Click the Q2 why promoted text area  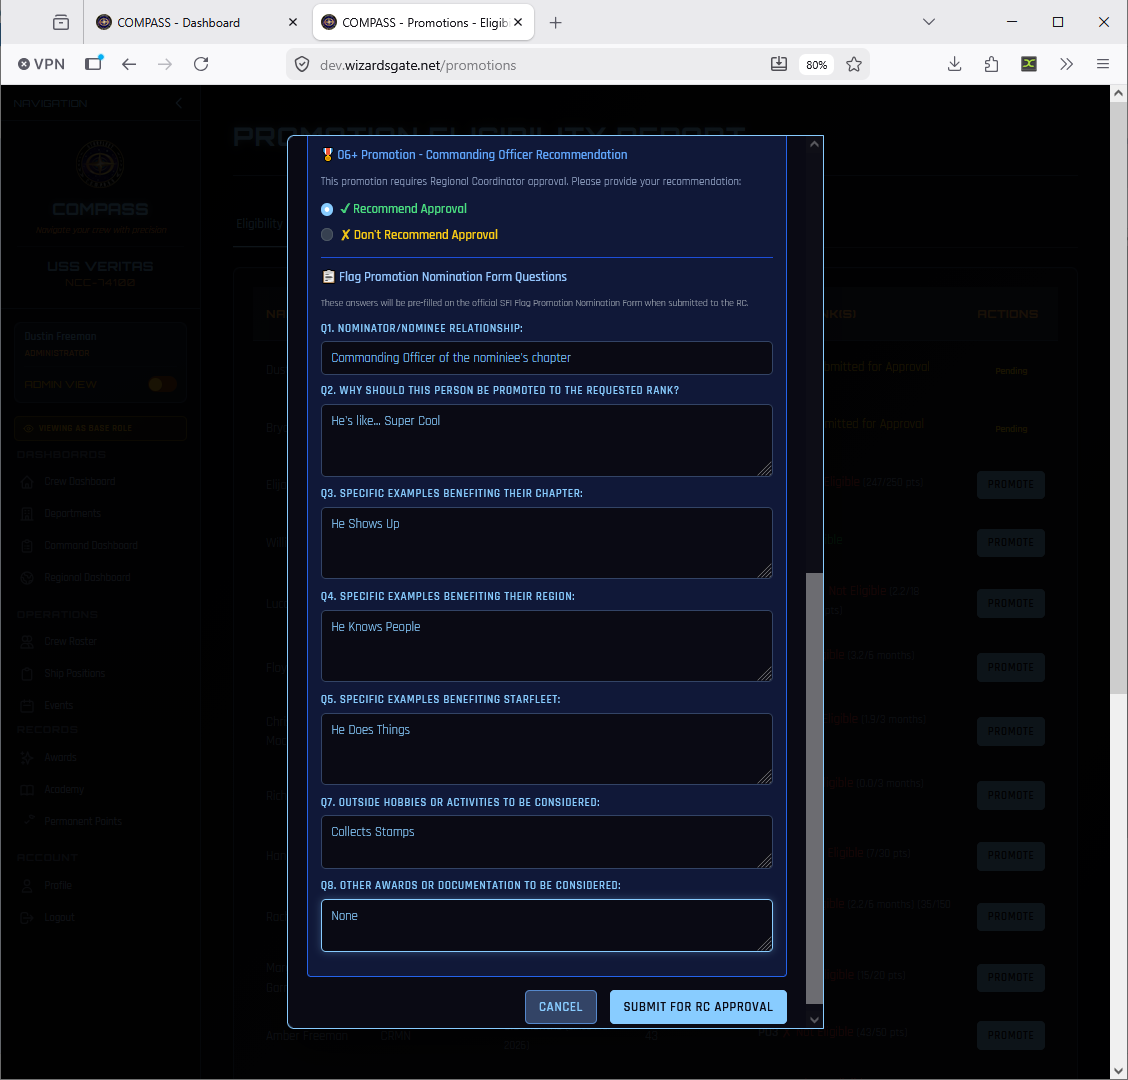546,440
